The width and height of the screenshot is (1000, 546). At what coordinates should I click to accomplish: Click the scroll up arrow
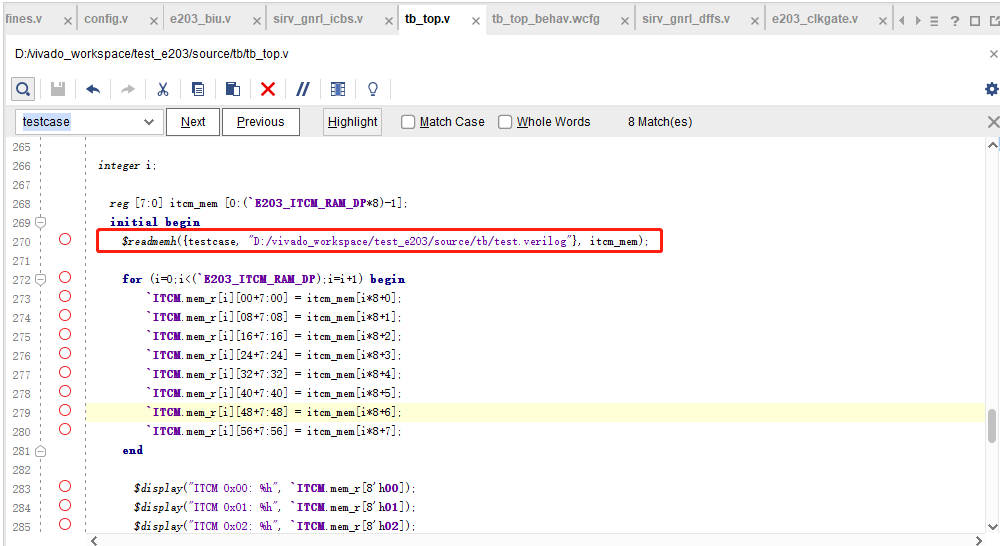pyautogui.click(x=992, y=145)
